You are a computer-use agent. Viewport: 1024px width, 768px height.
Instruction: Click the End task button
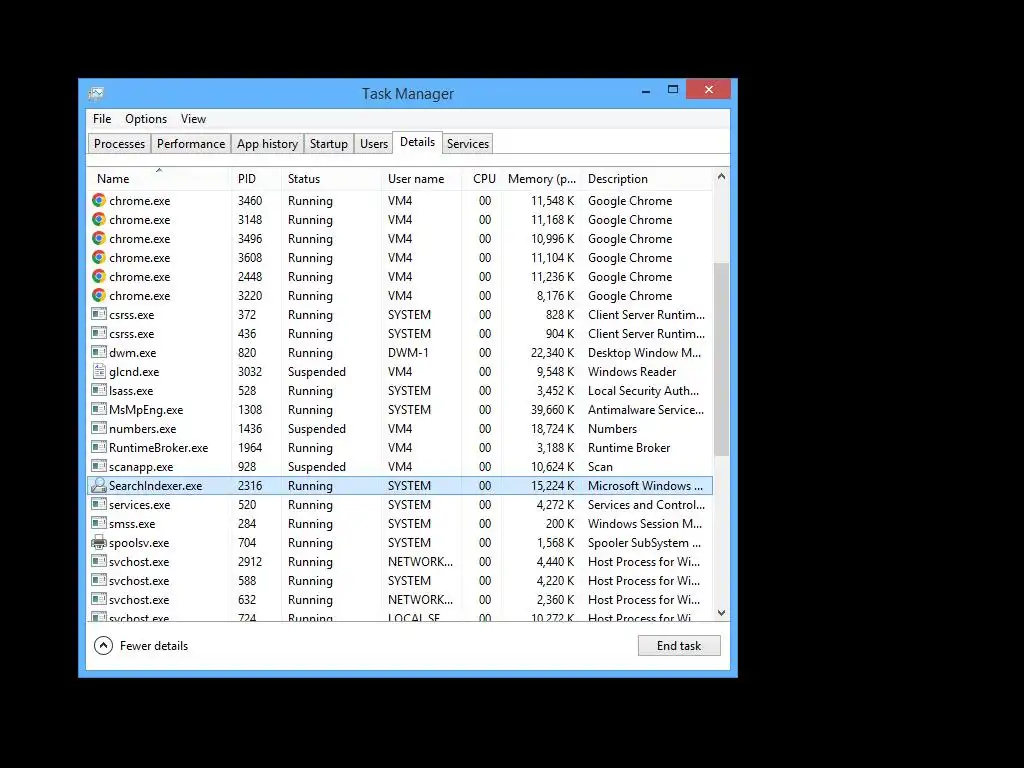point(679,645)
